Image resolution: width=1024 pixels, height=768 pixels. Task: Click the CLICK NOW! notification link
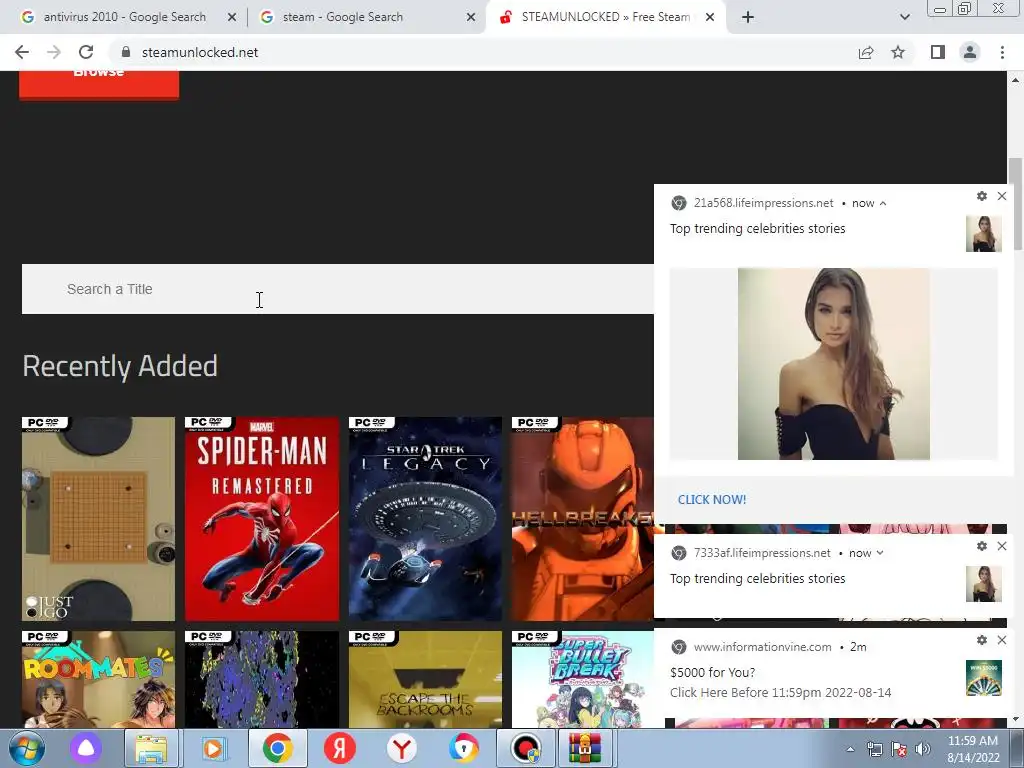click(712, 500)
